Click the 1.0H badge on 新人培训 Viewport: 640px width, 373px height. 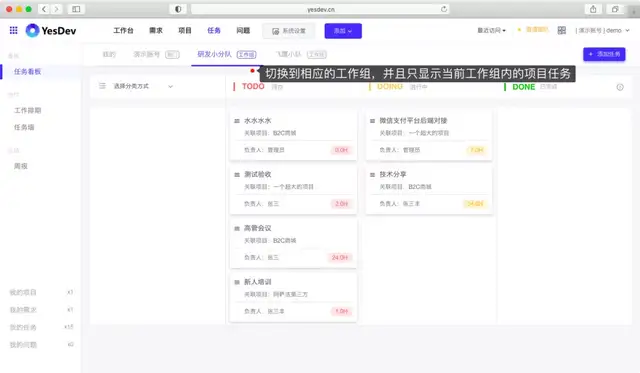[x=341, y=311]
